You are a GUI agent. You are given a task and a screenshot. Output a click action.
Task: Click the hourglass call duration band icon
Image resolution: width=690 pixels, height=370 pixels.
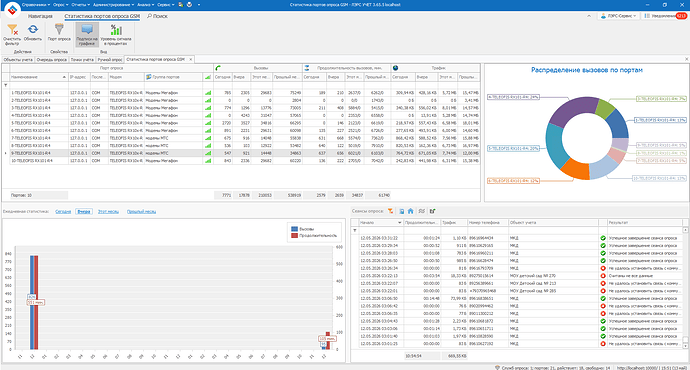coord(307,68)
